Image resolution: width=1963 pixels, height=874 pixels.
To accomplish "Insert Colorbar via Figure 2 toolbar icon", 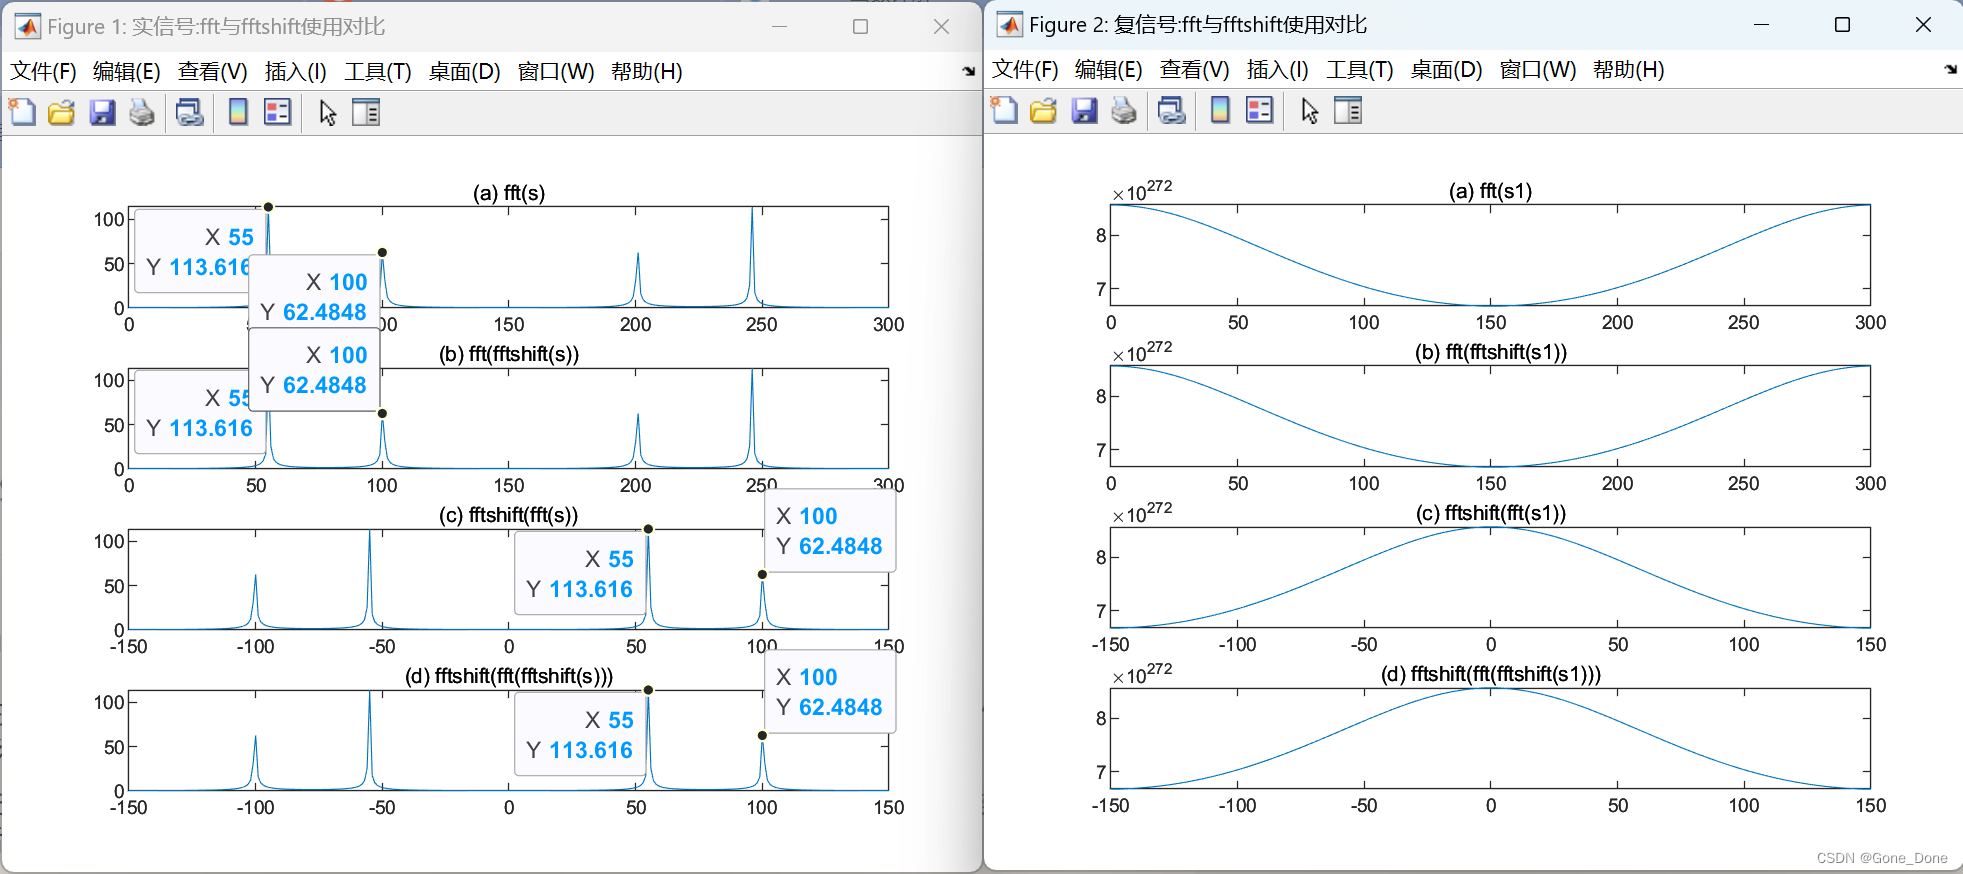I will click(x=1220, y=110).
